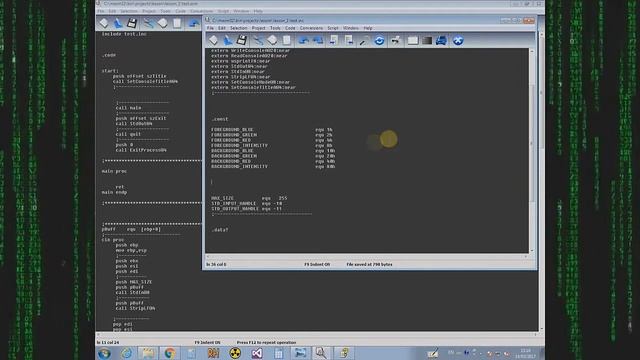Screen dimensions: 640x360
Task: Click the round blue X icon in front toolbar
Action: point(458,40)
